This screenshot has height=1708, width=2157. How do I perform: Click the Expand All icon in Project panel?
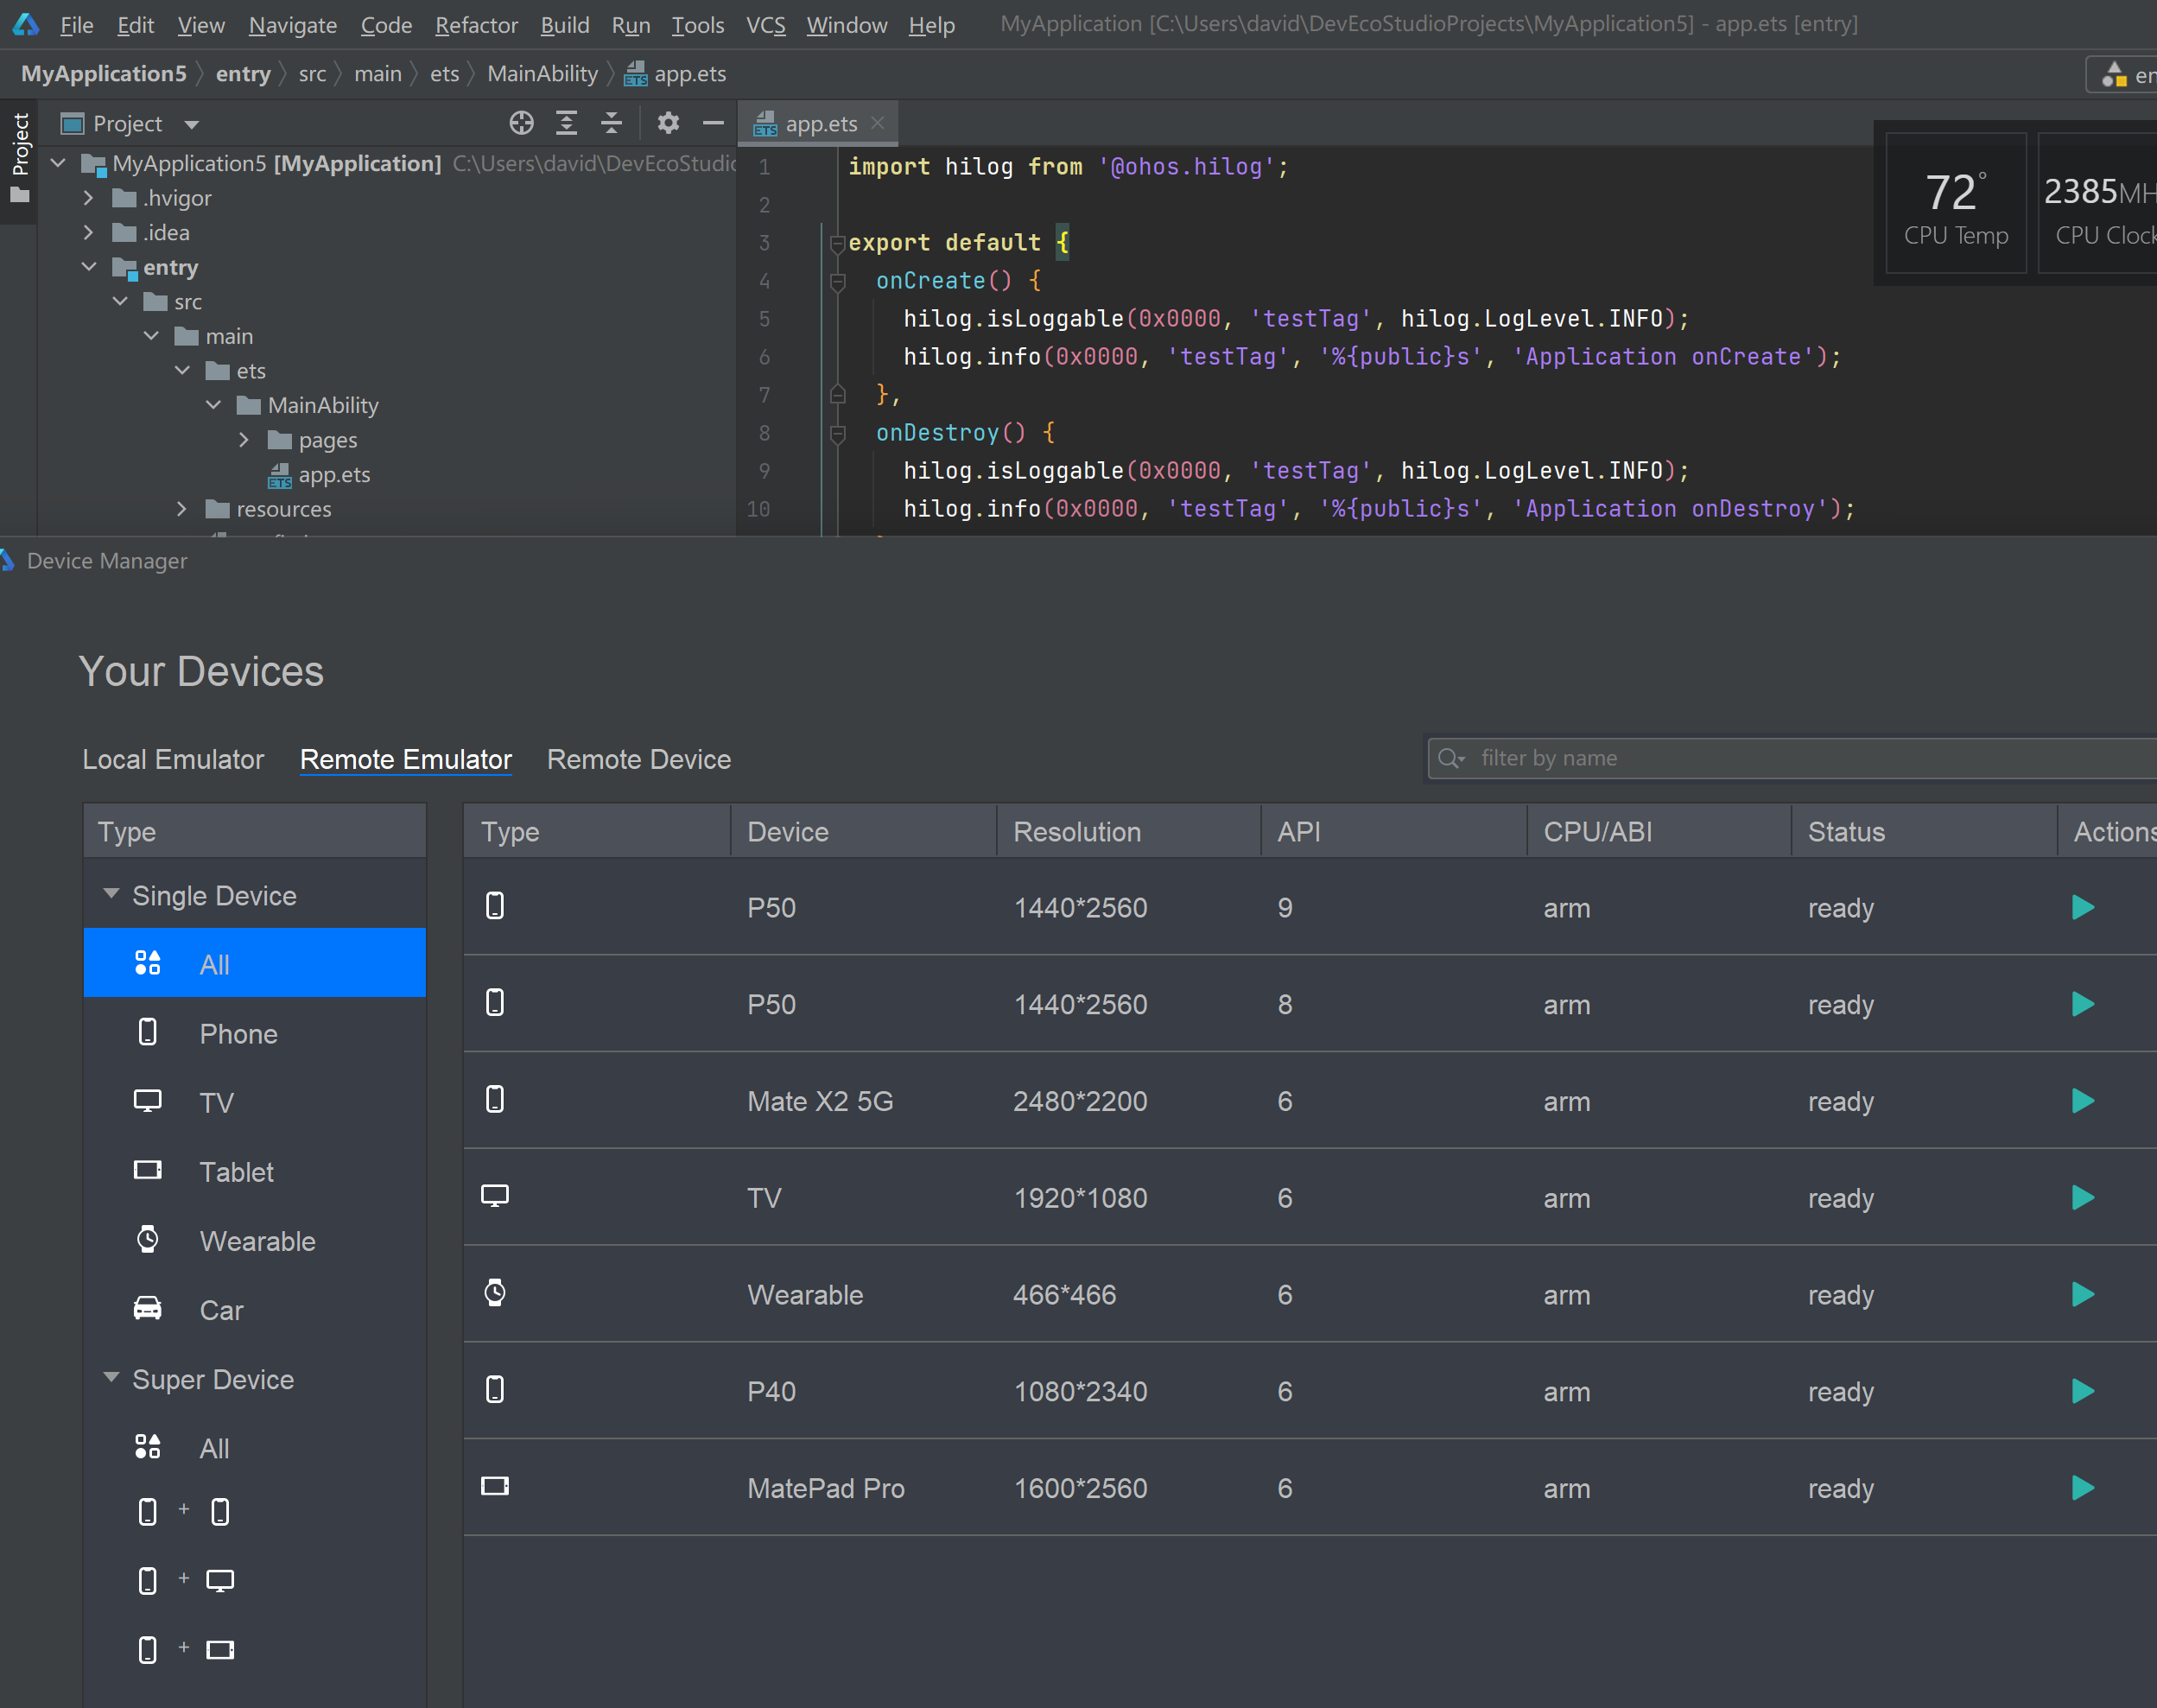pyautogui.click(x=566, y=123)
